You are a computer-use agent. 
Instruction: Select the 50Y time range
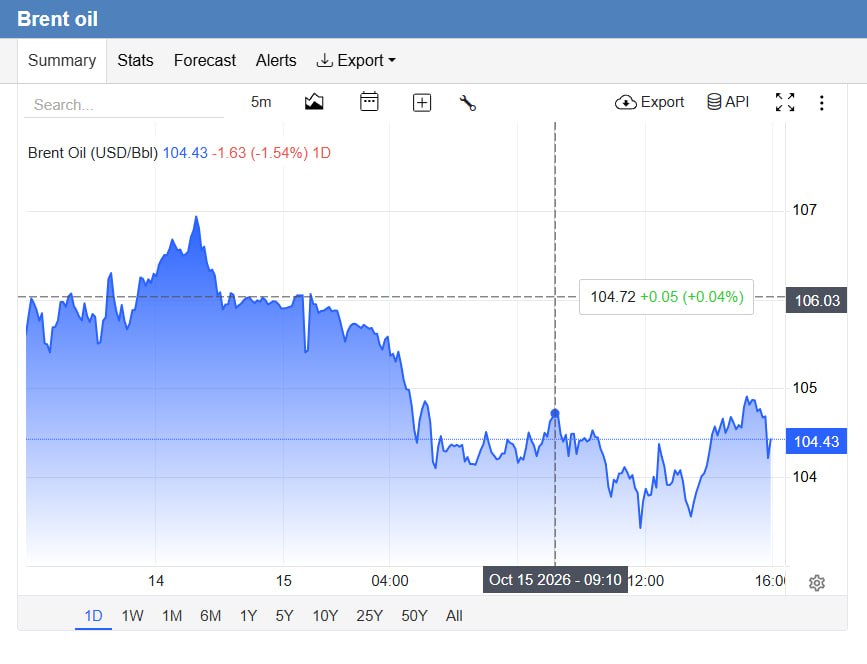coord(414,616)
